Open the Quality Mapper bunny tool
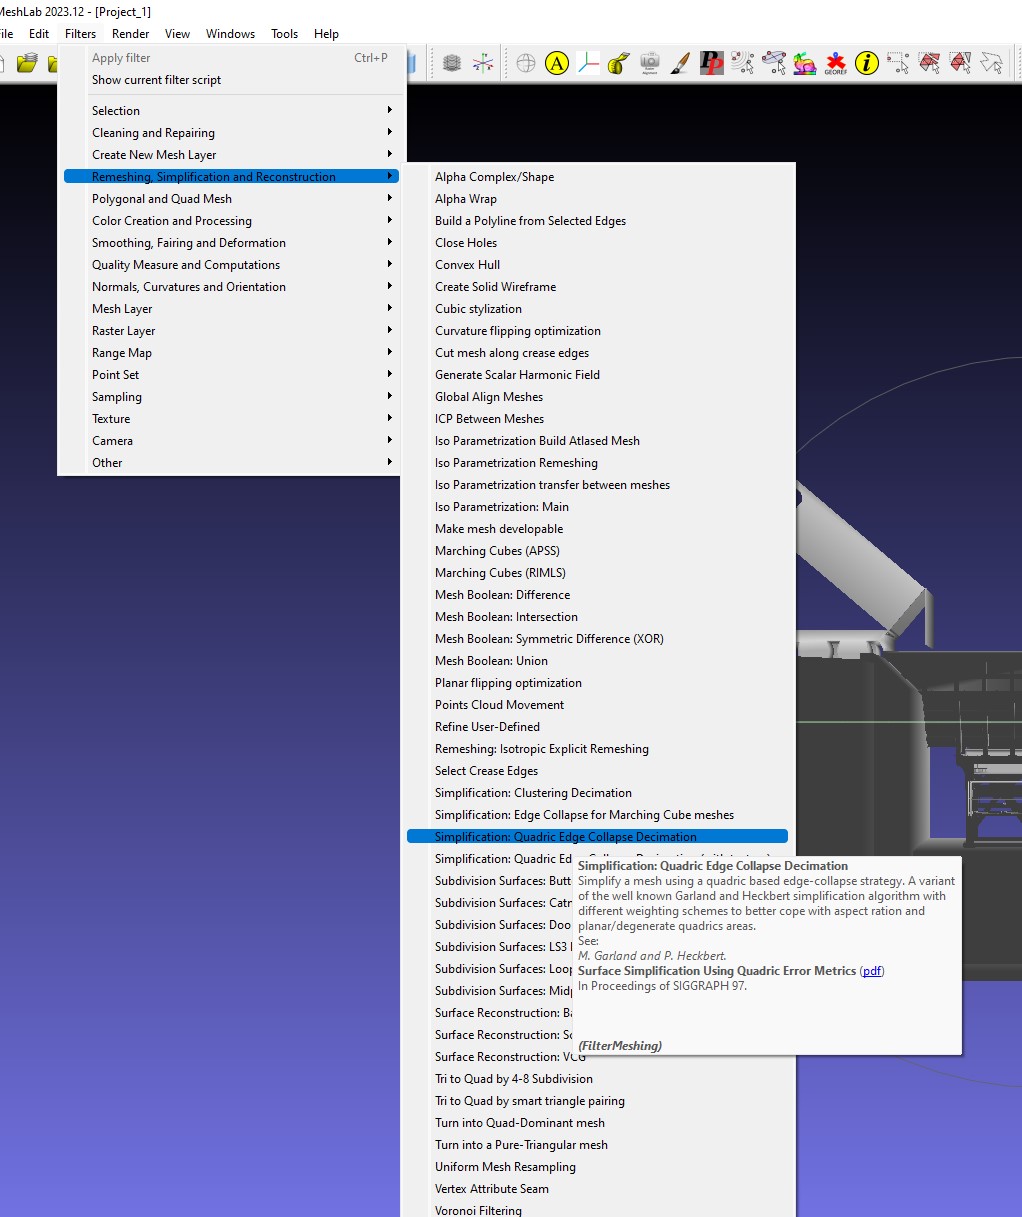Screen dimensions: 1022x1217 pos(805,64)
